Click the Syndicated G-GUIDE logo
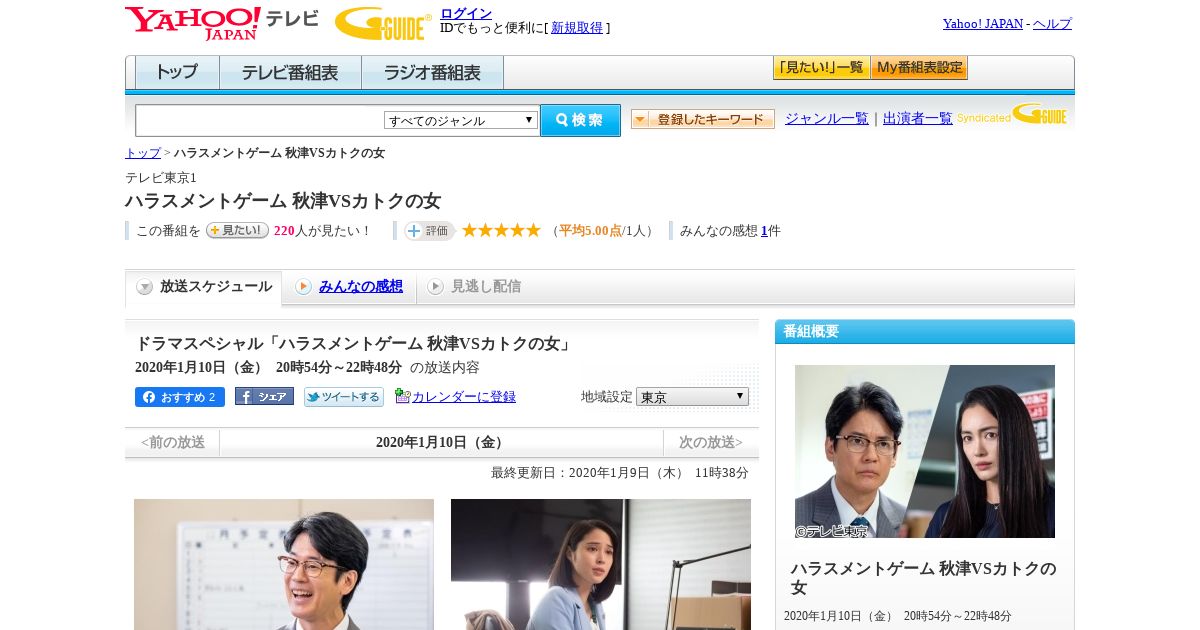Image resolution: width=1200 pixels, height=630 pixels. 1012,114
